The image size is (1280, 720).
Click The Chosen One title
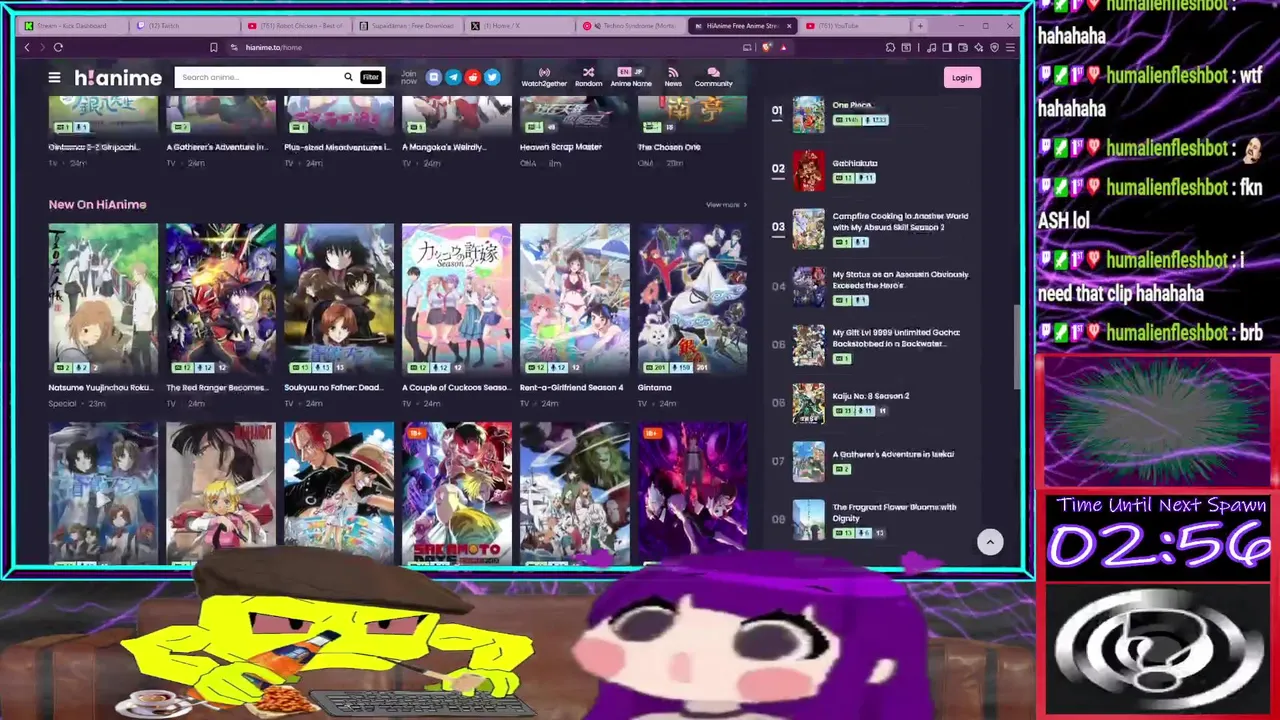click(x=669, y=147)
